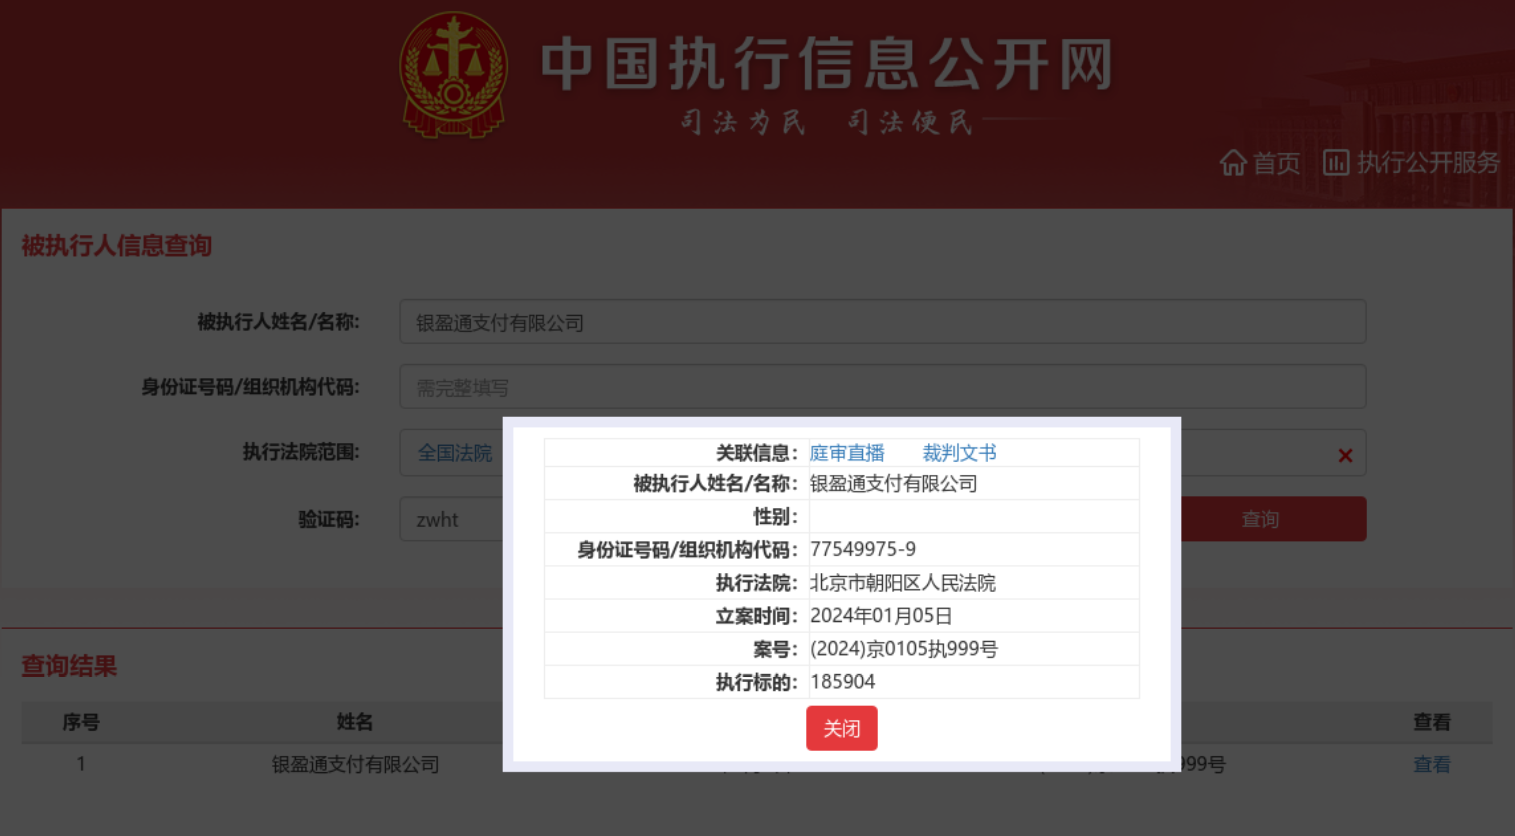Open the 庭审直播 link in the dialog
Image resolution: width=1515 pixels, height=836 pixels.
click(x=846, y=453)
